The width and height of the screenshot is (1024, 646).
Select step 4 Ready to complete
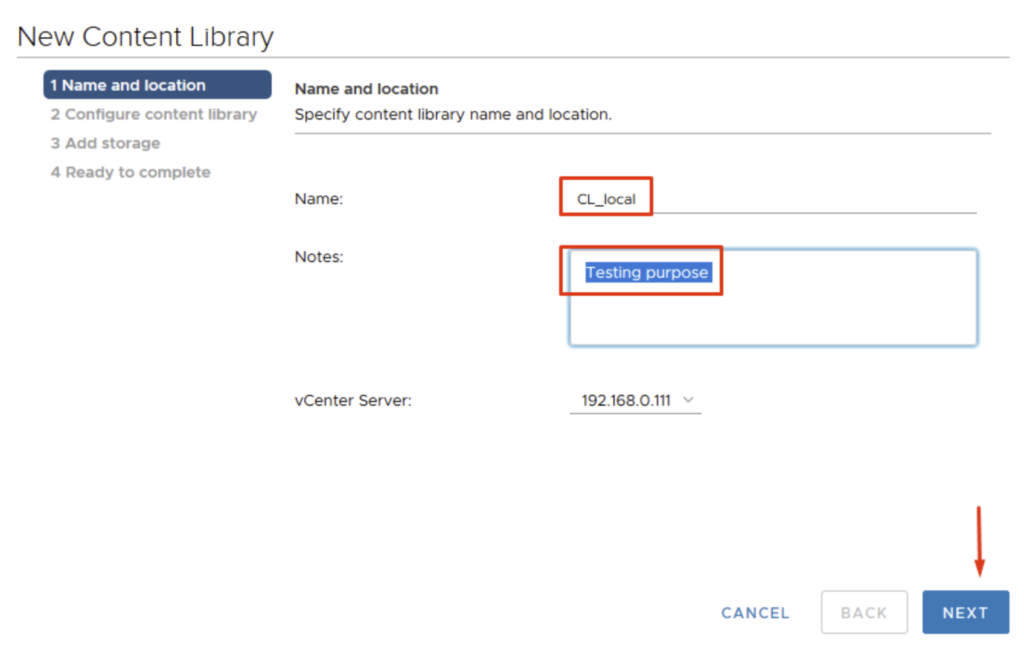pos(131,172)
